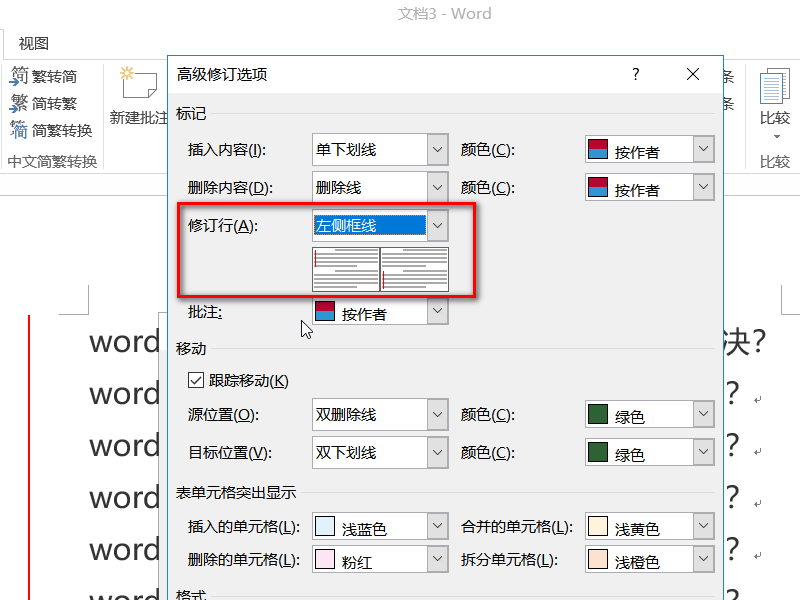Screen dimensions: 800x600
Task: Click the right revision line preview thumbnail
Action: click(414, 269)
